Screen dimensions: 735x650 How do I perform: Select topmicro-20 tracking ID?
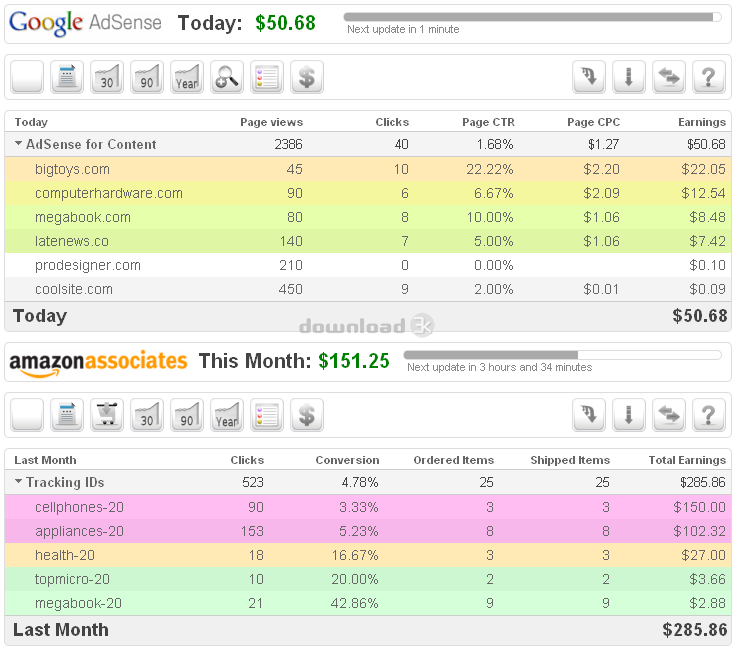pyautogui.click(x=368, y=579)
